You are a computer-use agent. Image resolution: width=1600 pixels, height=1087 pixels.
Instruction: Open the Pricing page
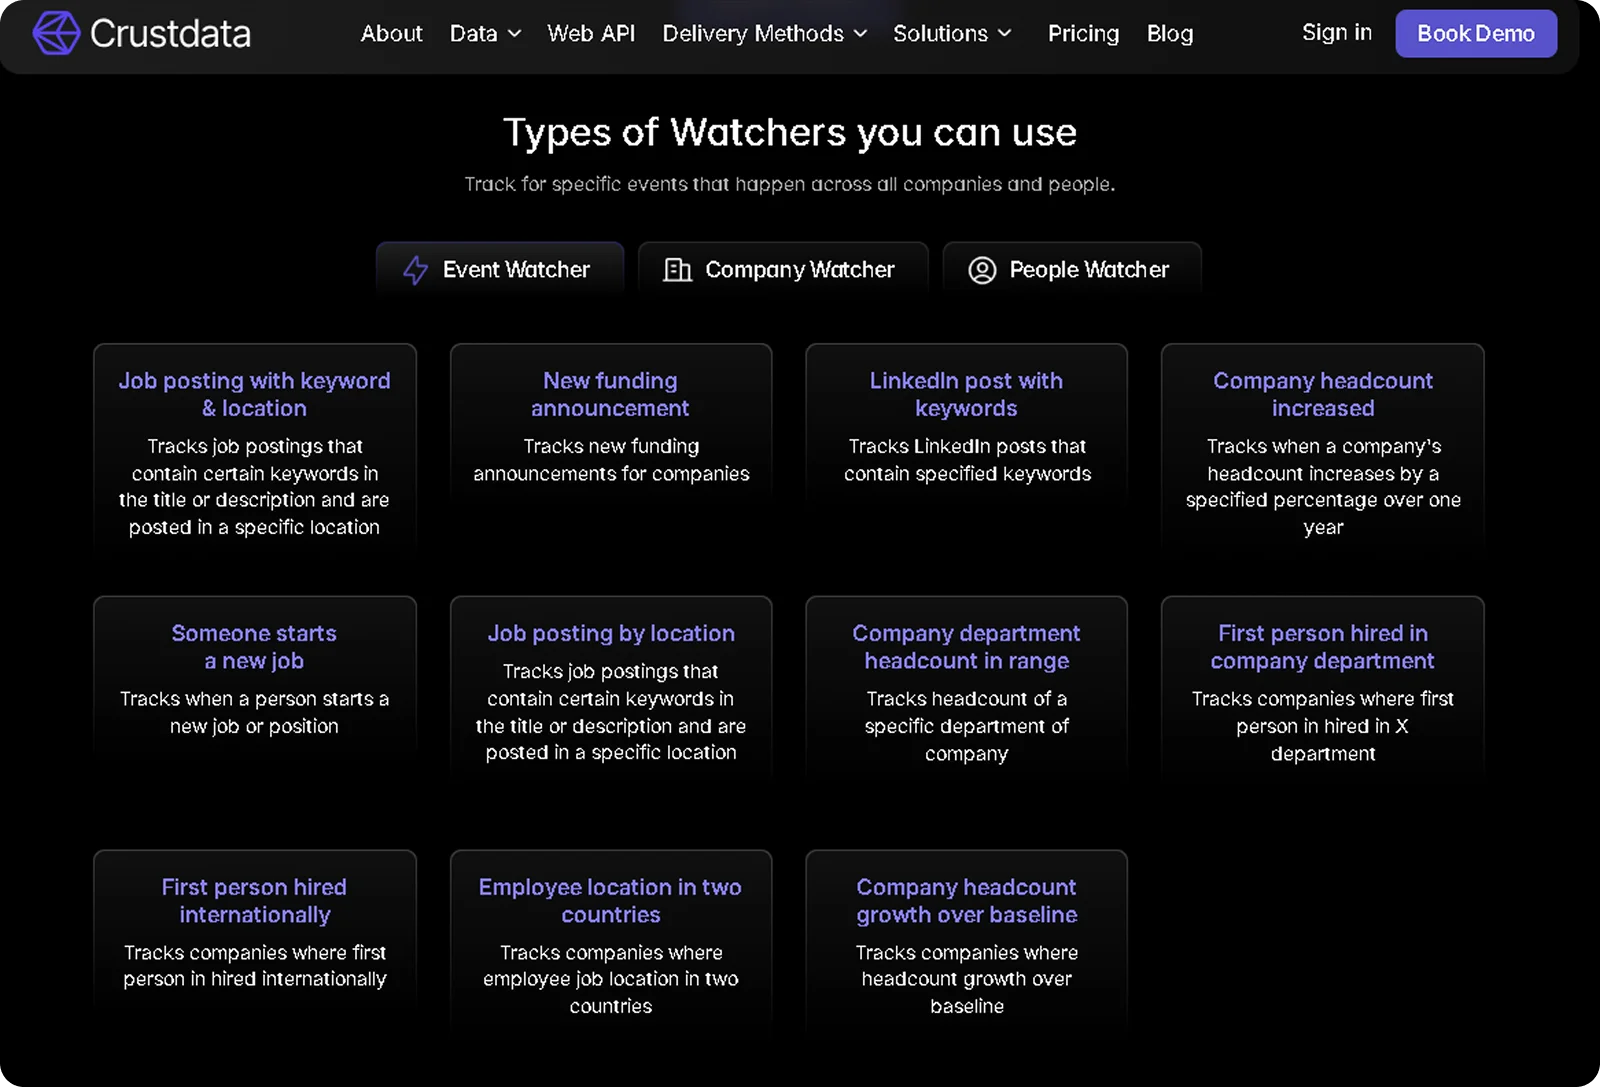tap(1083, 33)
